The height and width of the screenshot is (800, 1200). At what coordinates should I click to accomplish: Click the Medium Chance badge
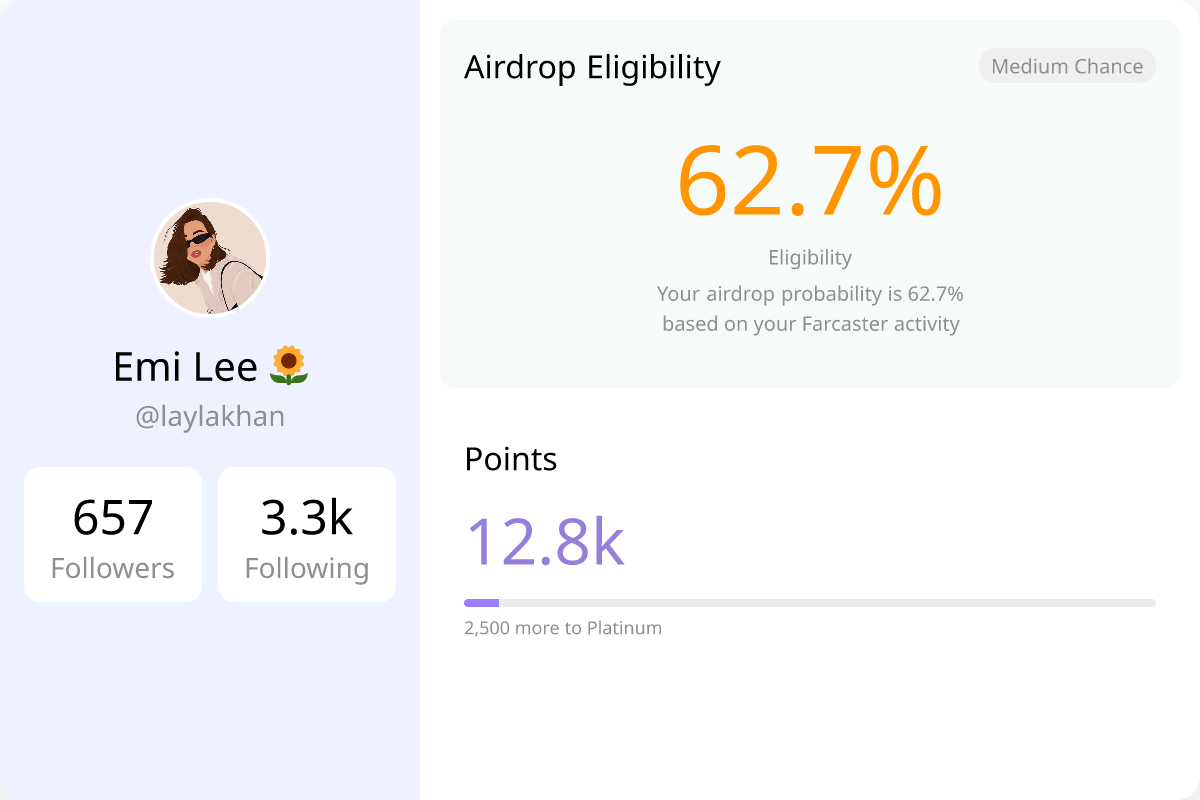1067,66
